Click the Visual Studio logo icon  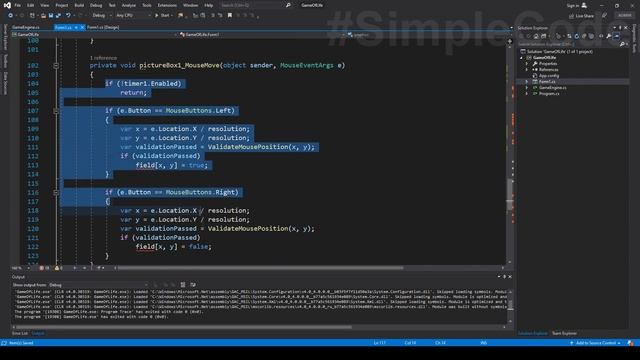point(7,5)
